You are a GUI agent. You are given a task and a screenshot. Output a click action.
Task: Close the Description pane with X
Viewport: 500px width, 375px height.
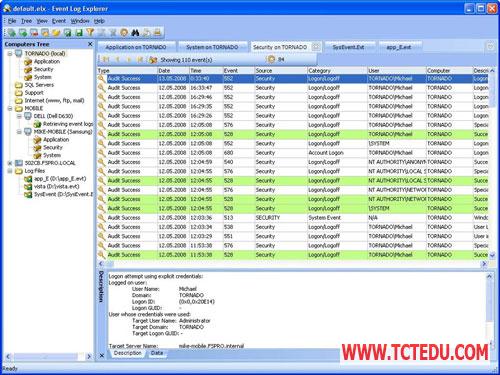pos(102,356)
